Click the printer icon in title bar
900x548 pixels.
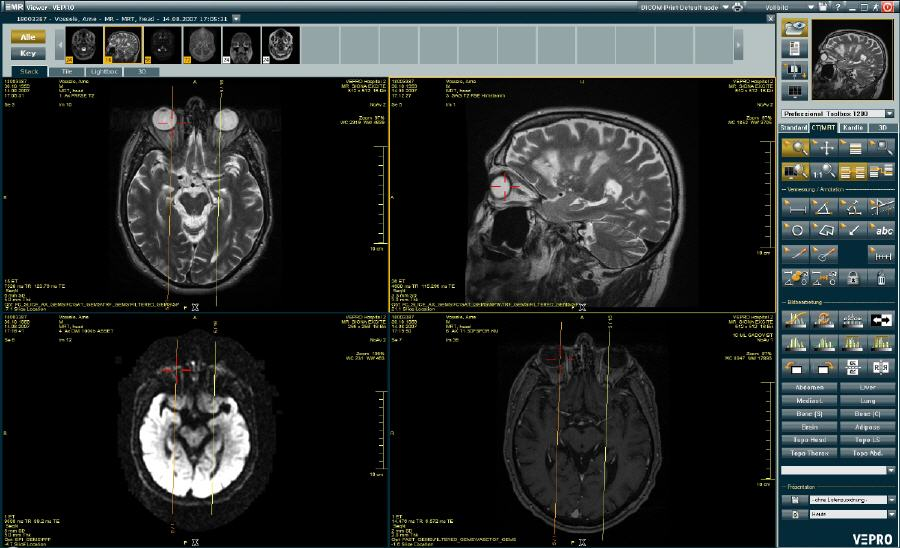(x=738, y=7)
